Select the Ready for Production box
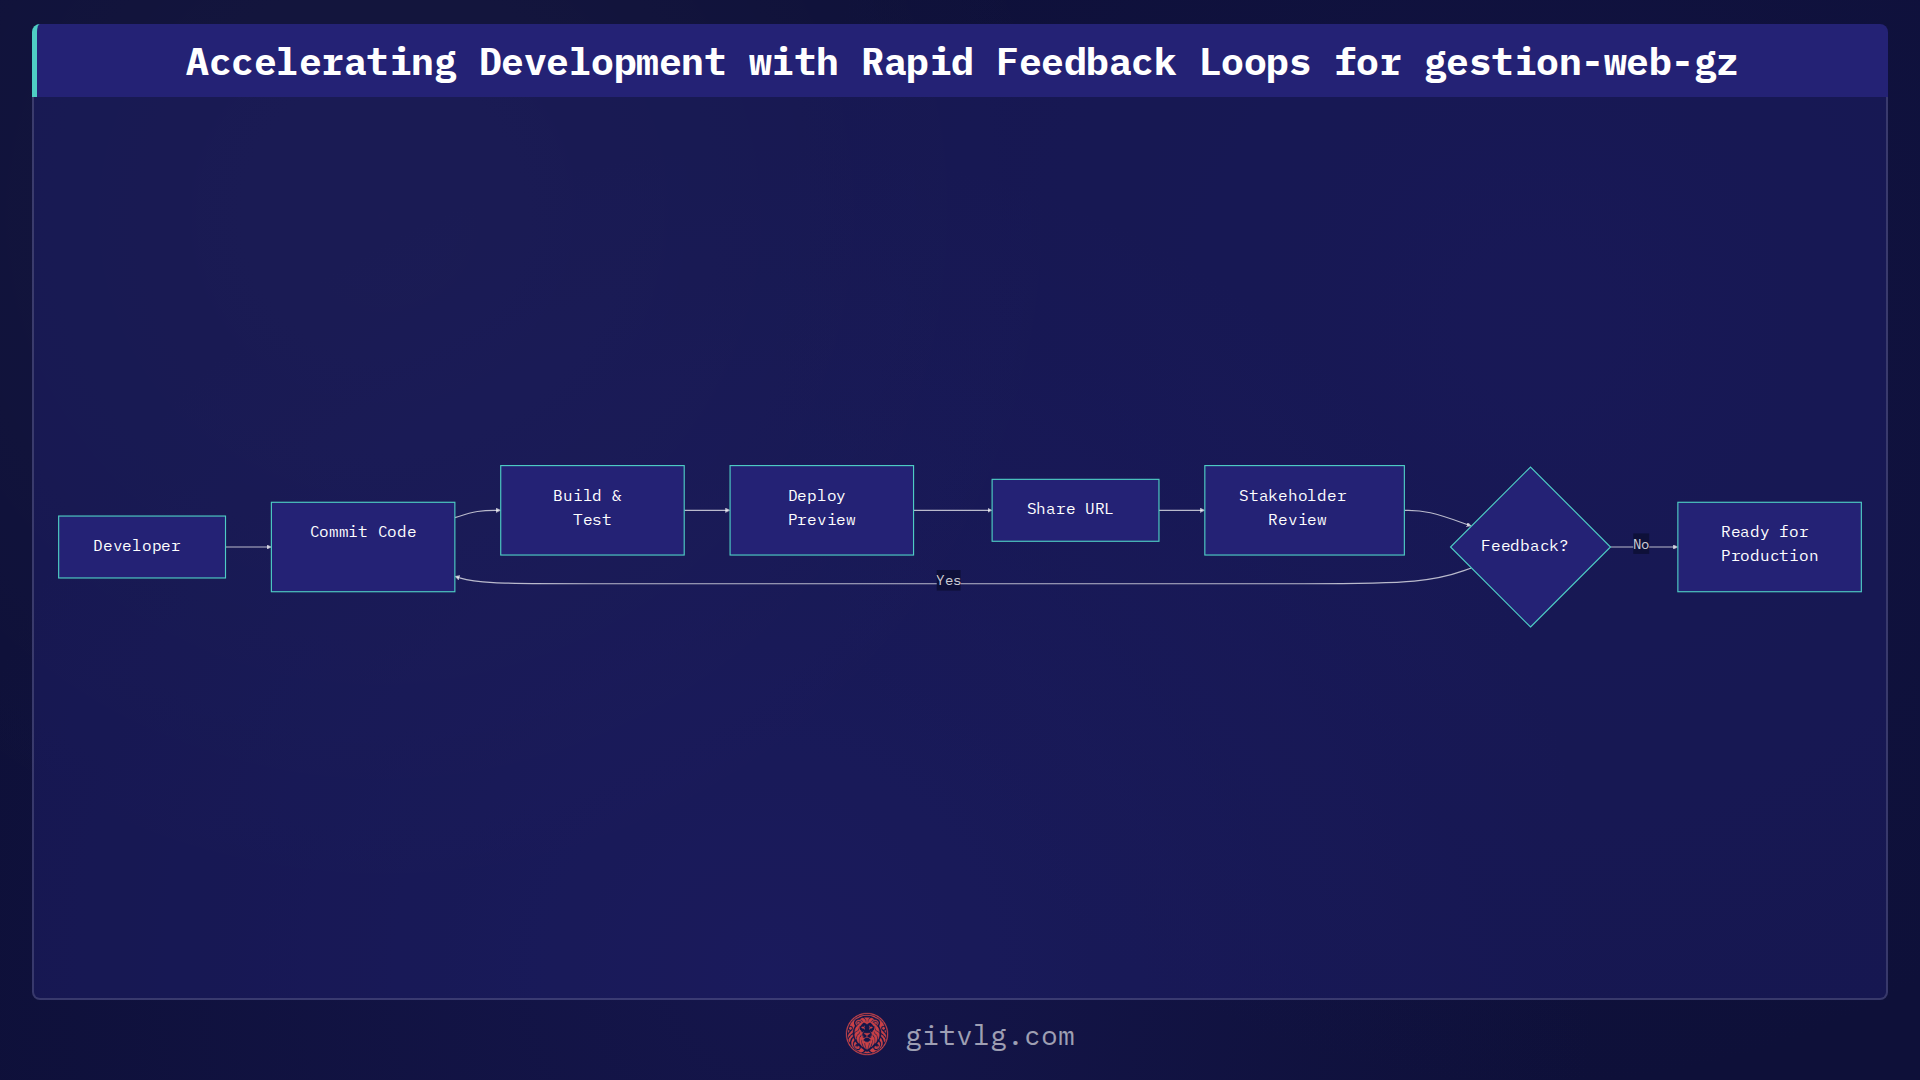This screenshot has height=1080, width=1920. 1769,547
